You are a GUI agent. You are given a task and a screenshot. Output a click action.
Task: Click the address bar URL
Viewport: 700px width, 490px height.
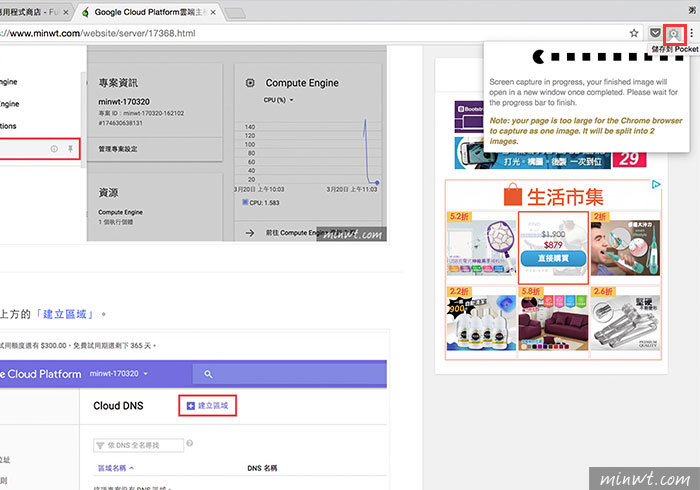pos(98,33)
